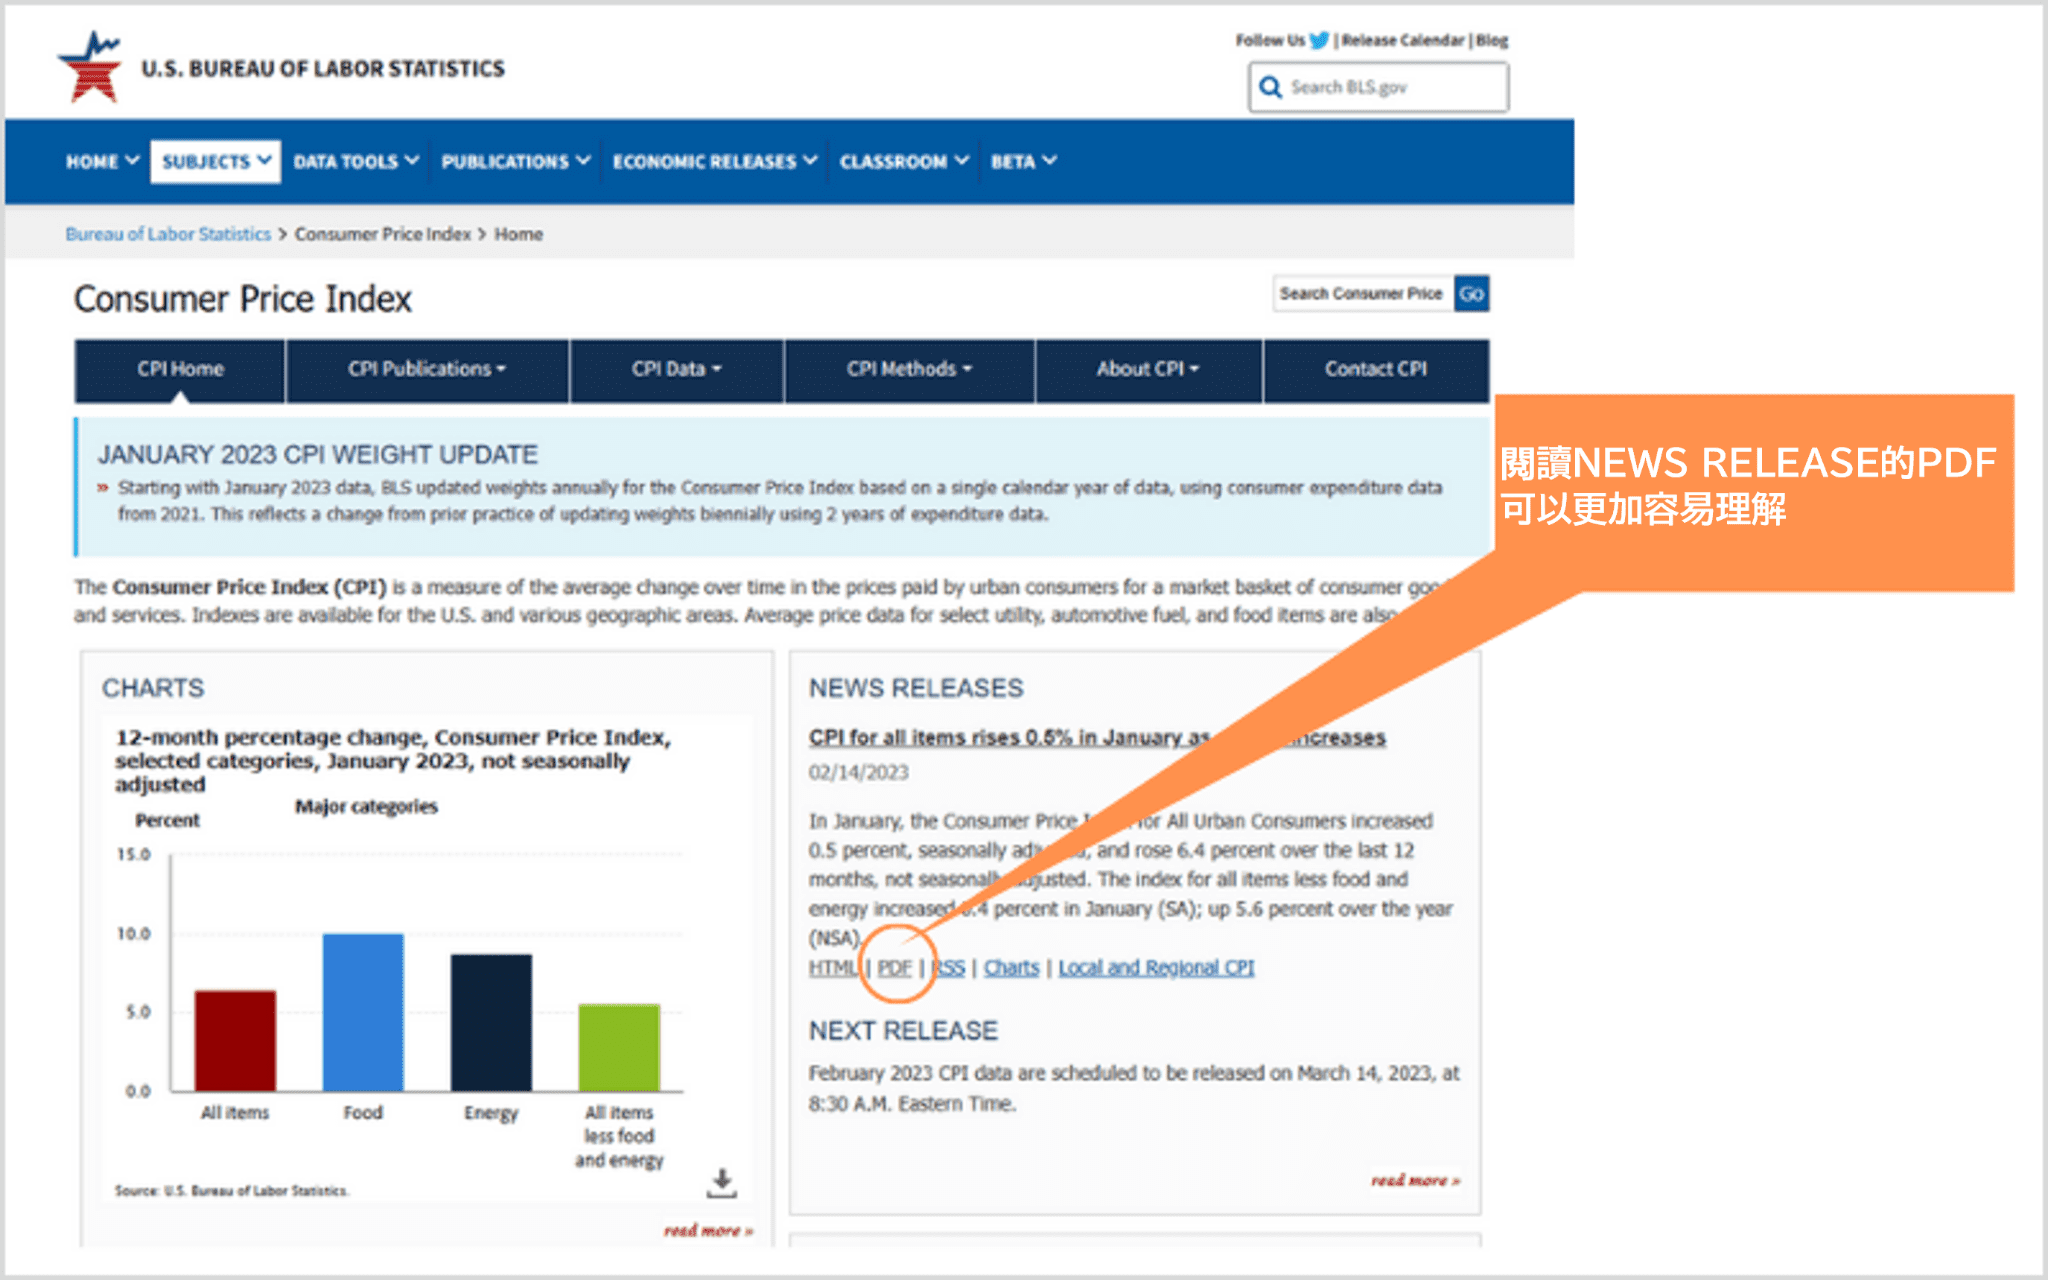Expand the SUBJECTS menu dropdown
The height and width of the screenshot is (1280, 2048).
tap(216, 161)
